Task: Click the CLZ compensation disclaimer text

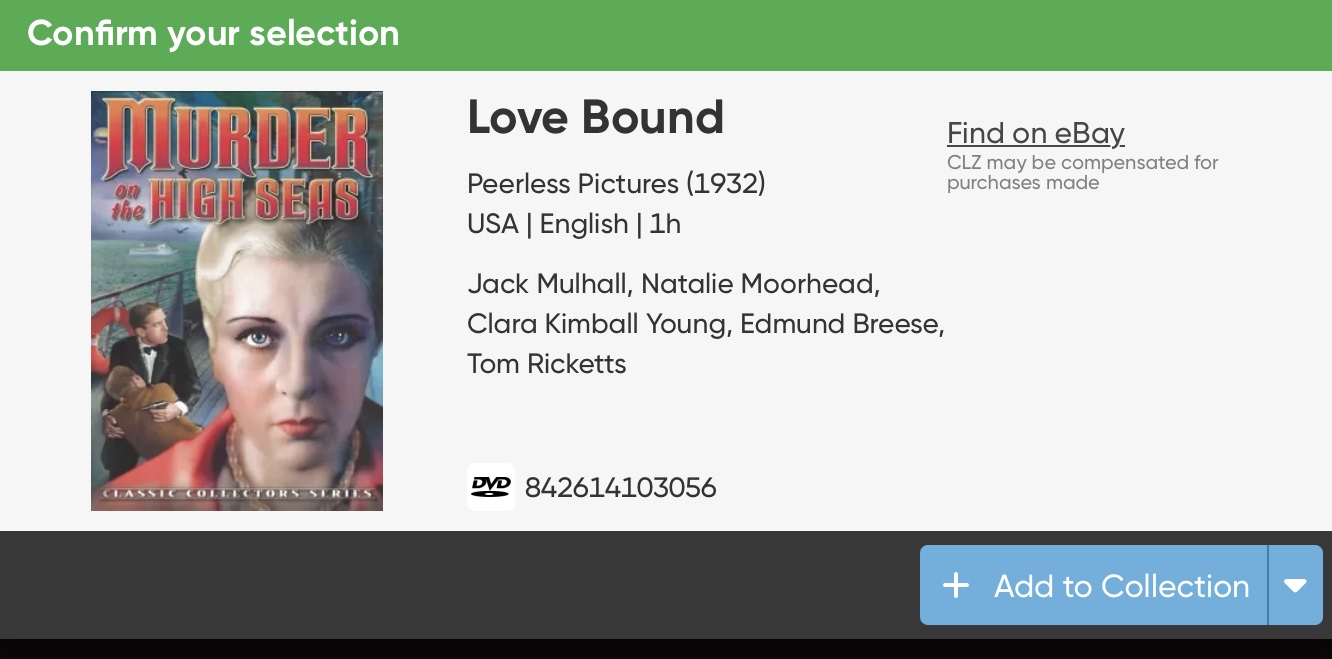Action: pyautogui.click(x=1082, y=172)
